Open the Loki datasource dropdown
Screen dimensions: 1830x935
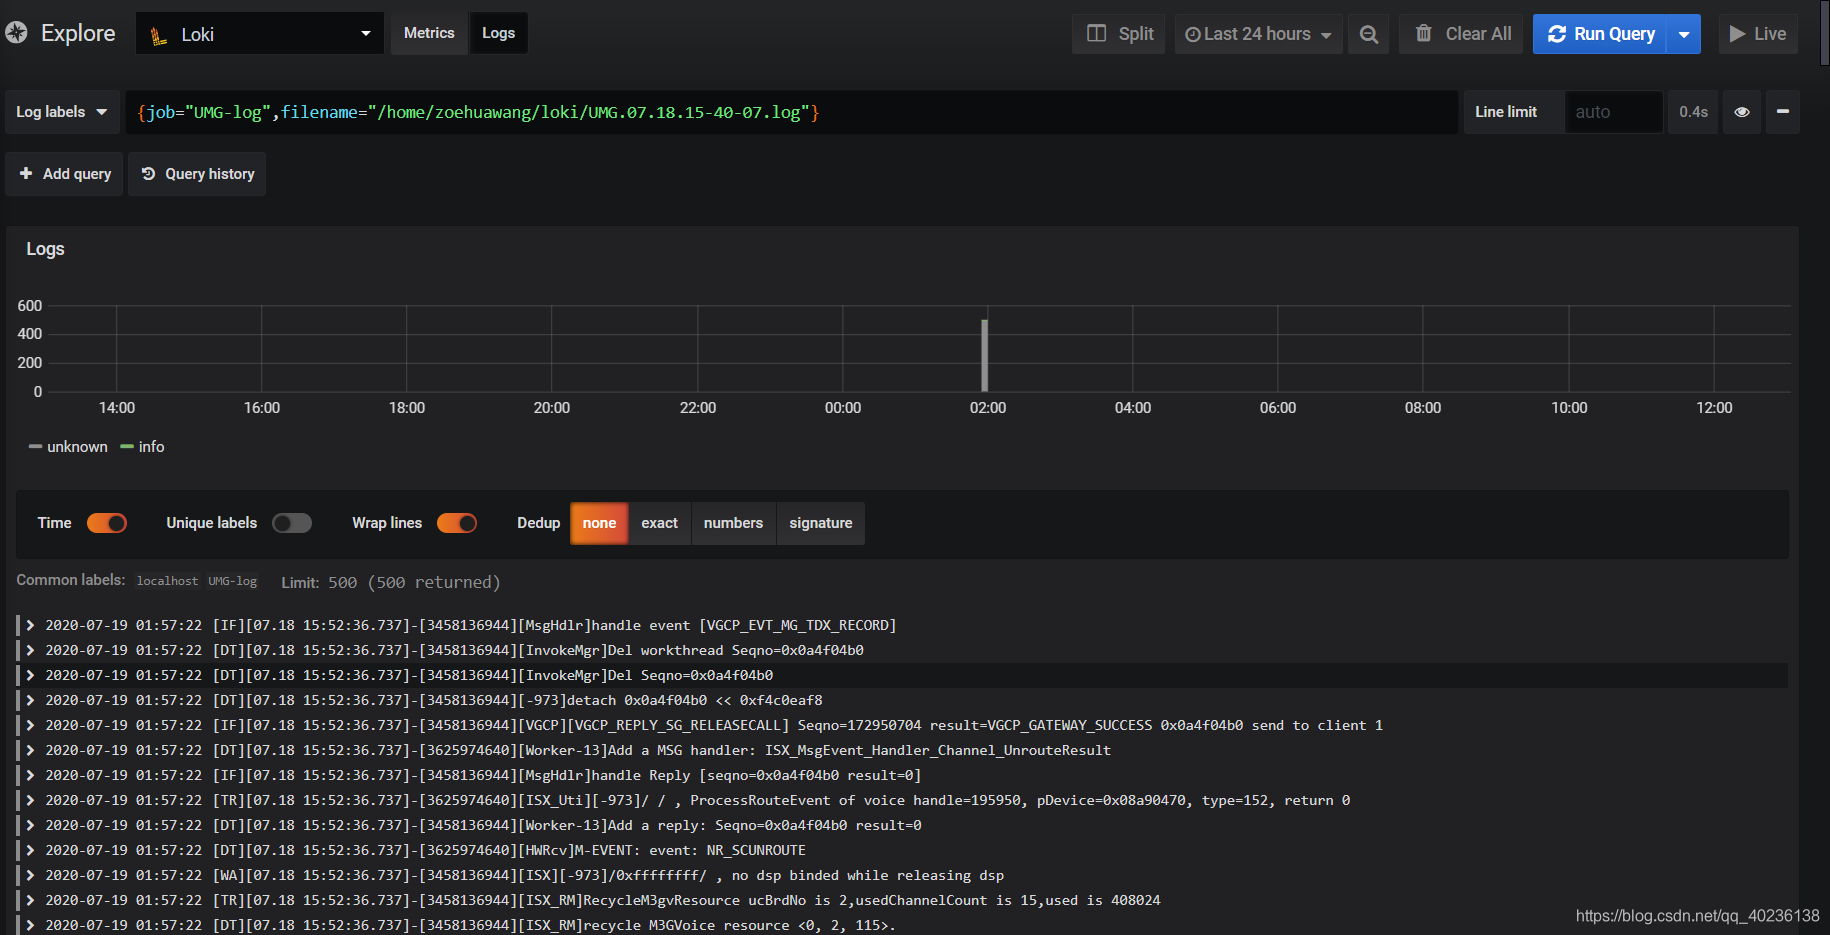point(260,34)
